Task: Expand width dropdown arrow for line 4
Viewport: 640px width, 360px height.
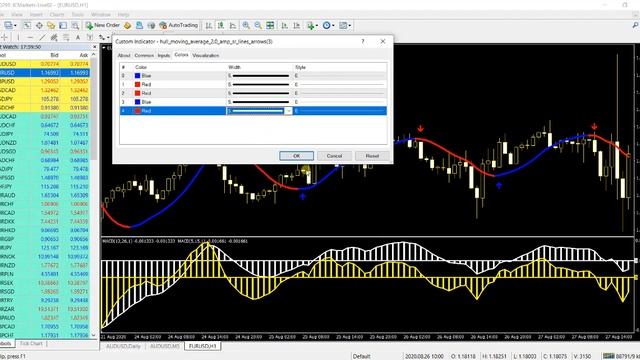Action: pos(288,111)
